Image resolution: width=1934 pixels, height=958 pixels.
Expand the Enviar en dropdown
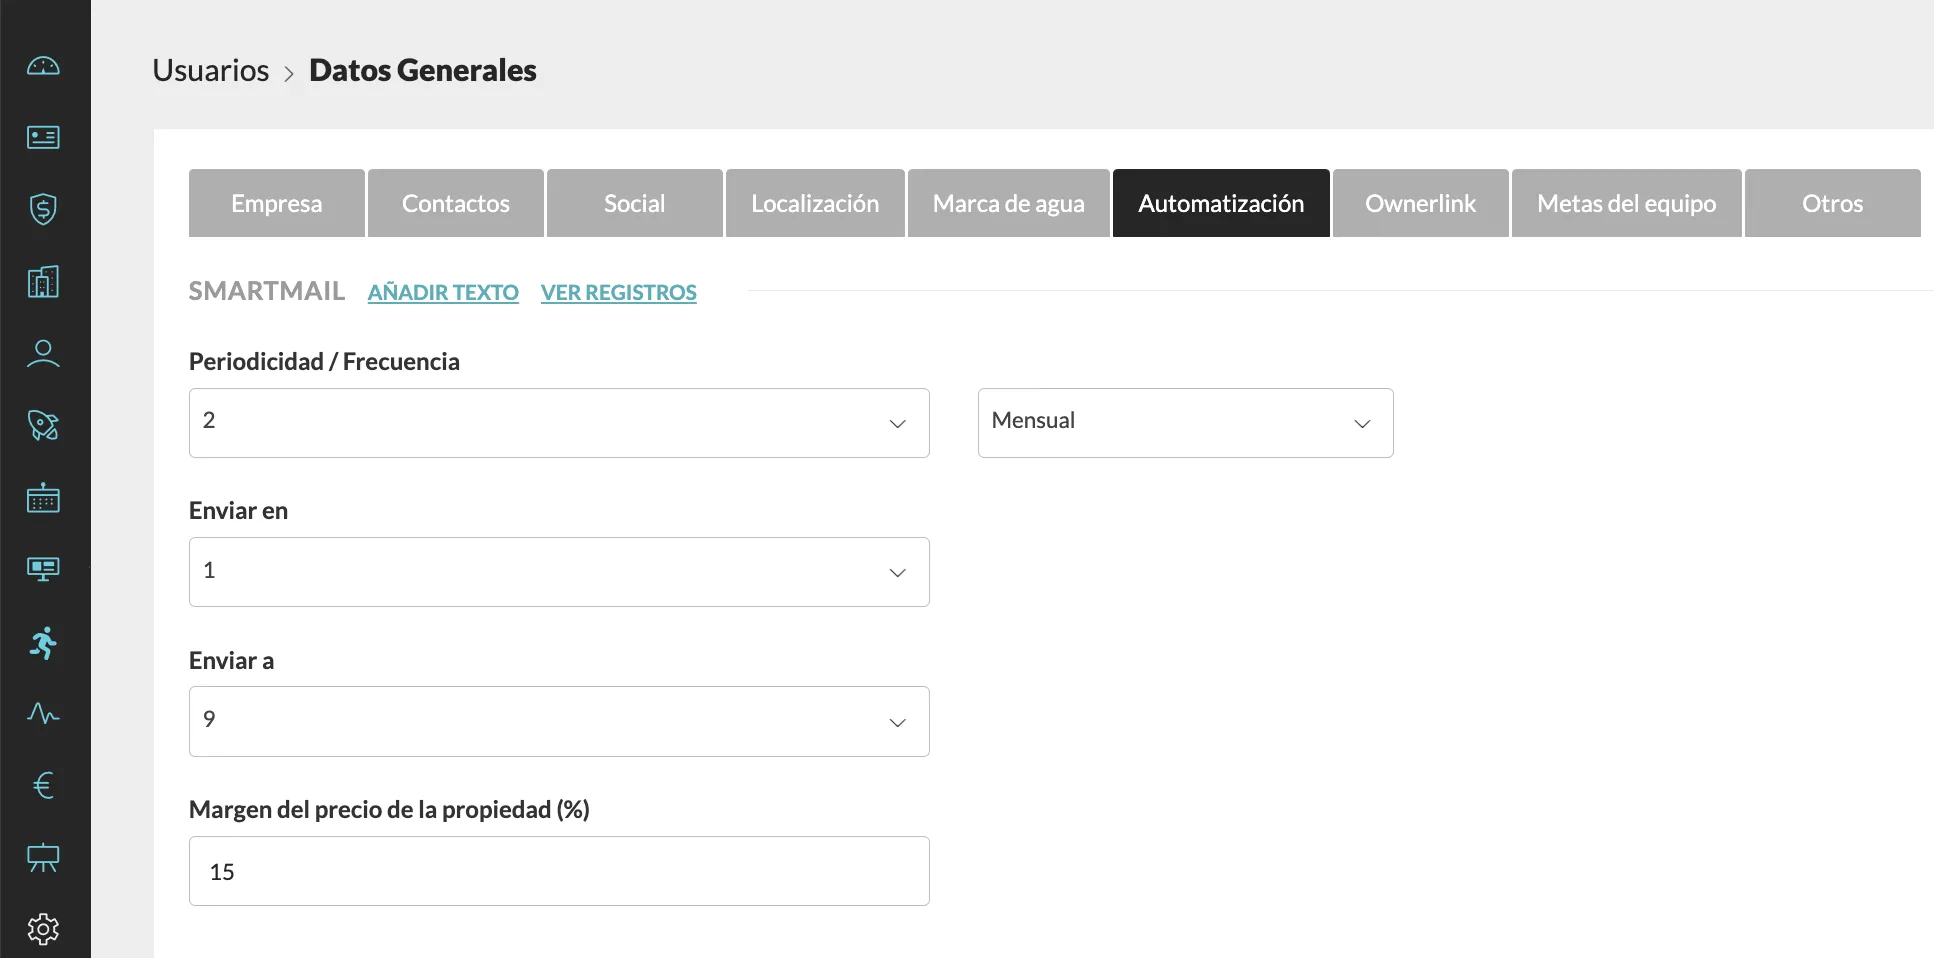click(x=559, y=572)
